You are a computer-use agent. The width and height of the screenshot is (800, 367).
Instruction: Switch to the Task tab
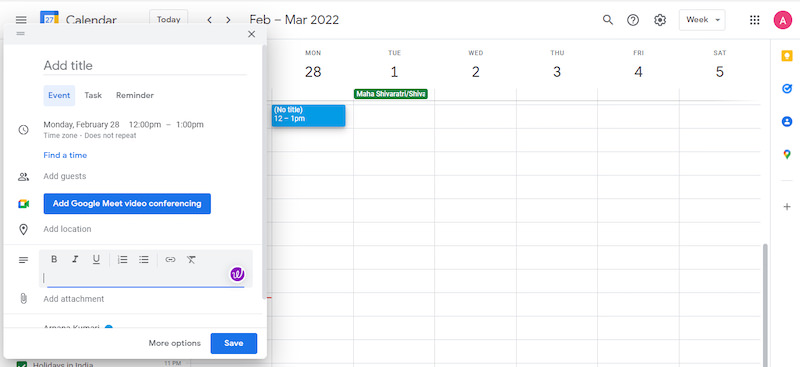pyautogui.click(x=93, y=95)
